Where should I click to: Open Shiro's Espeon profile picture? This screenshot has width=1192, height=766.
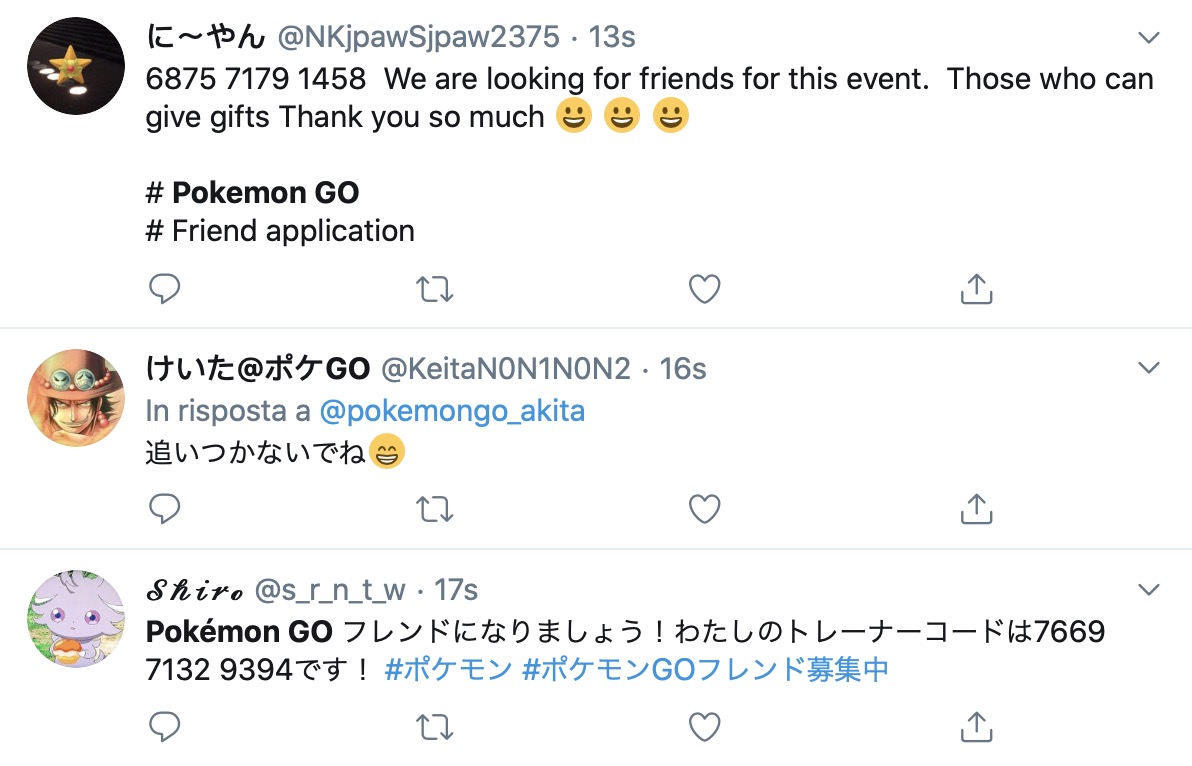pyautogui.click(x=76, y=619)
